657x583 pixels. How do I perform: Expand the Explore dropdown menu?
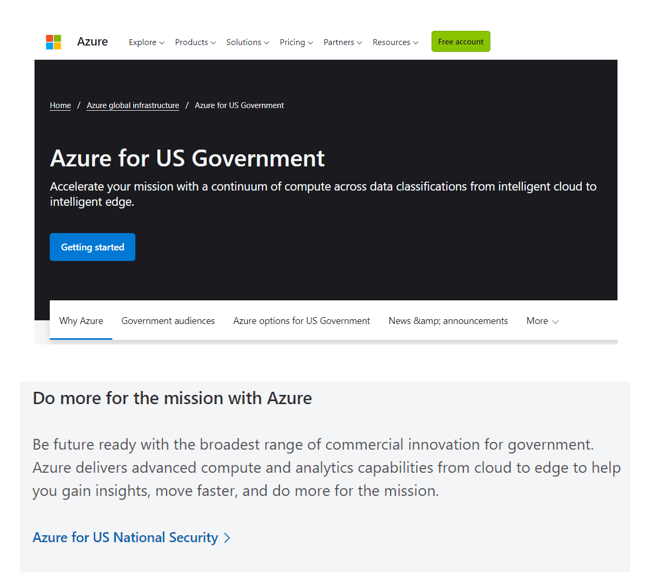click(146, 42)
